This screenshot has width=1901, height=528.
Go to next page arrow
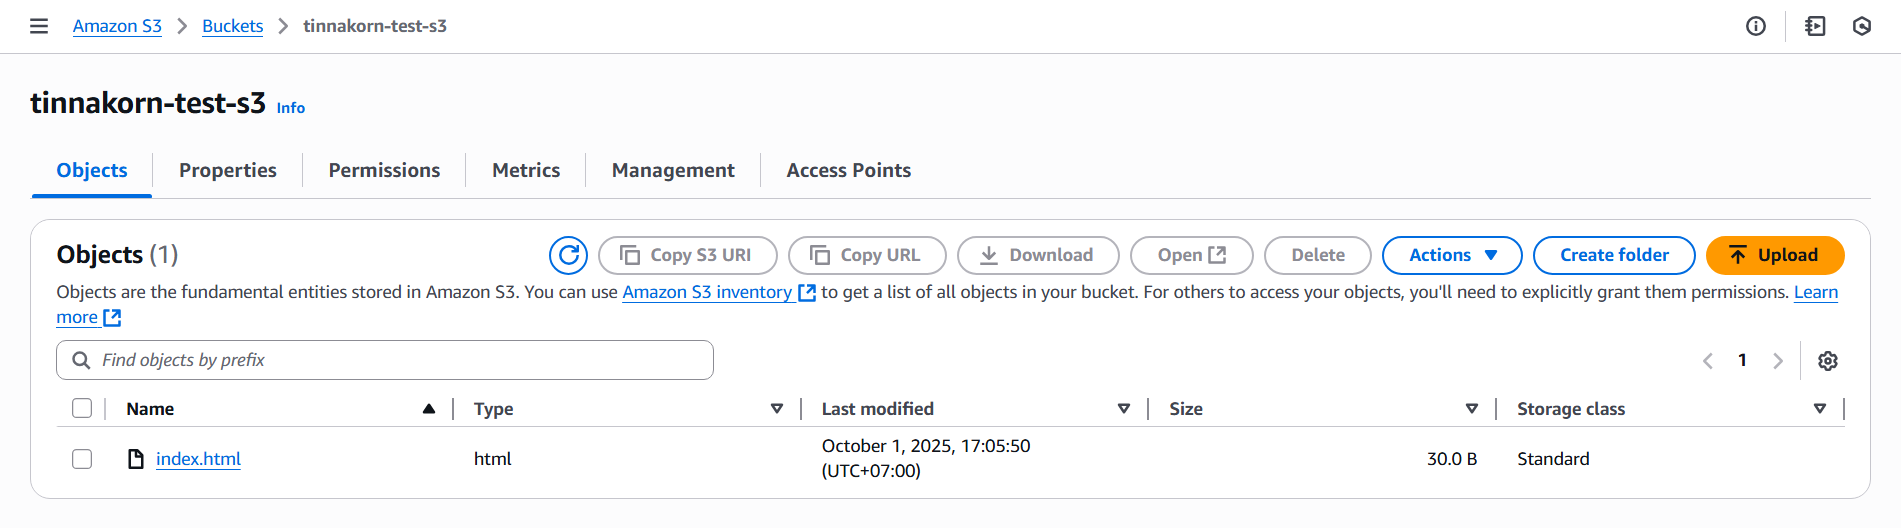1778,361
